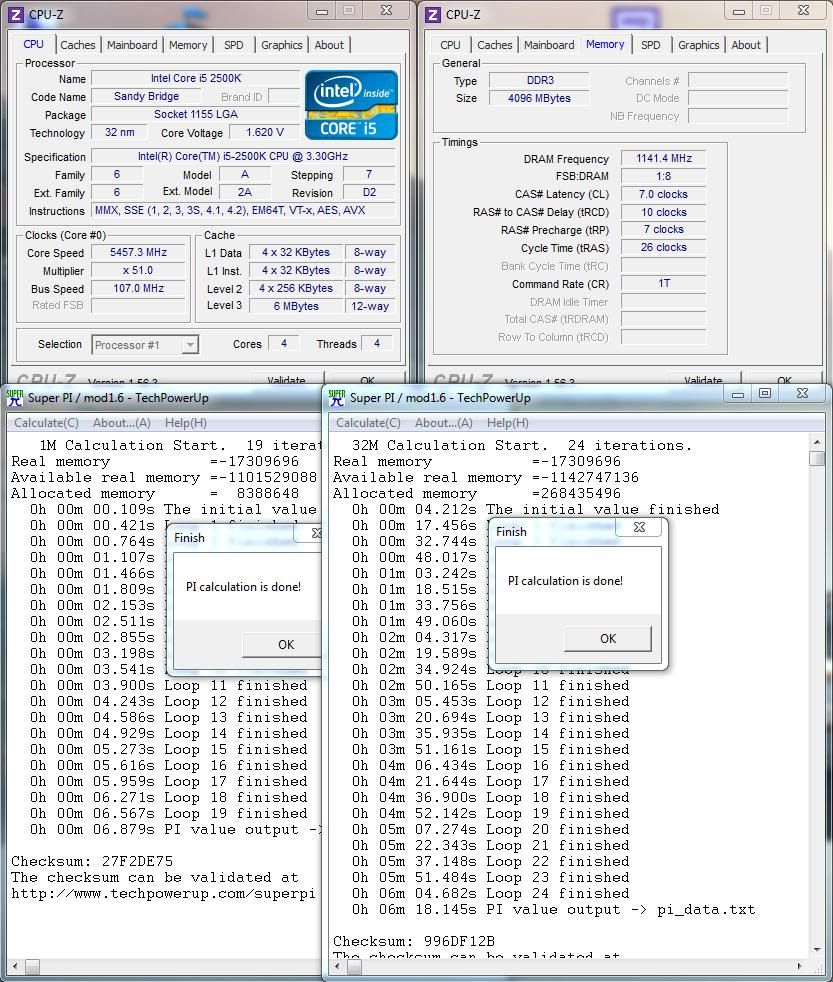Click the Bus Speed value 107.0 MHz
The image size is (833, 982).
pos(138,288)
